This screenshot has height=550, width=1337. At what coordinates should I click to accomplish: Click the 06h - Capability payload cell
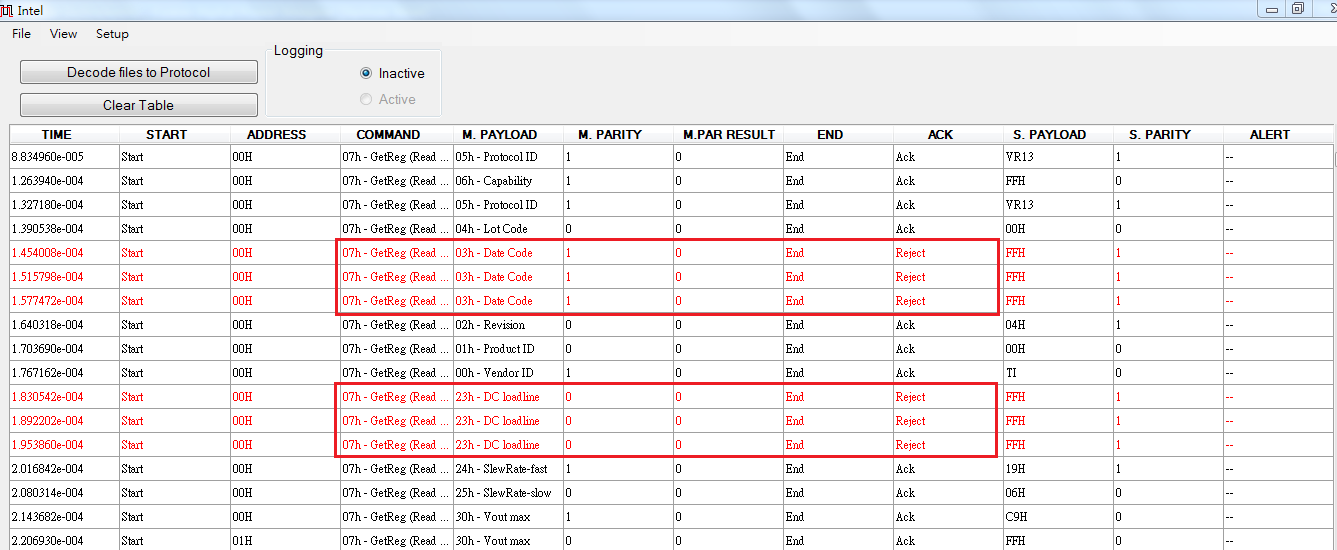(x=508, y=181)
